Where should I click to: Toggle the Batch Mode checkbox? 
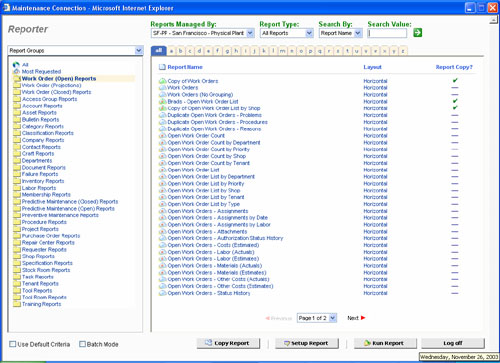[82, 344]
